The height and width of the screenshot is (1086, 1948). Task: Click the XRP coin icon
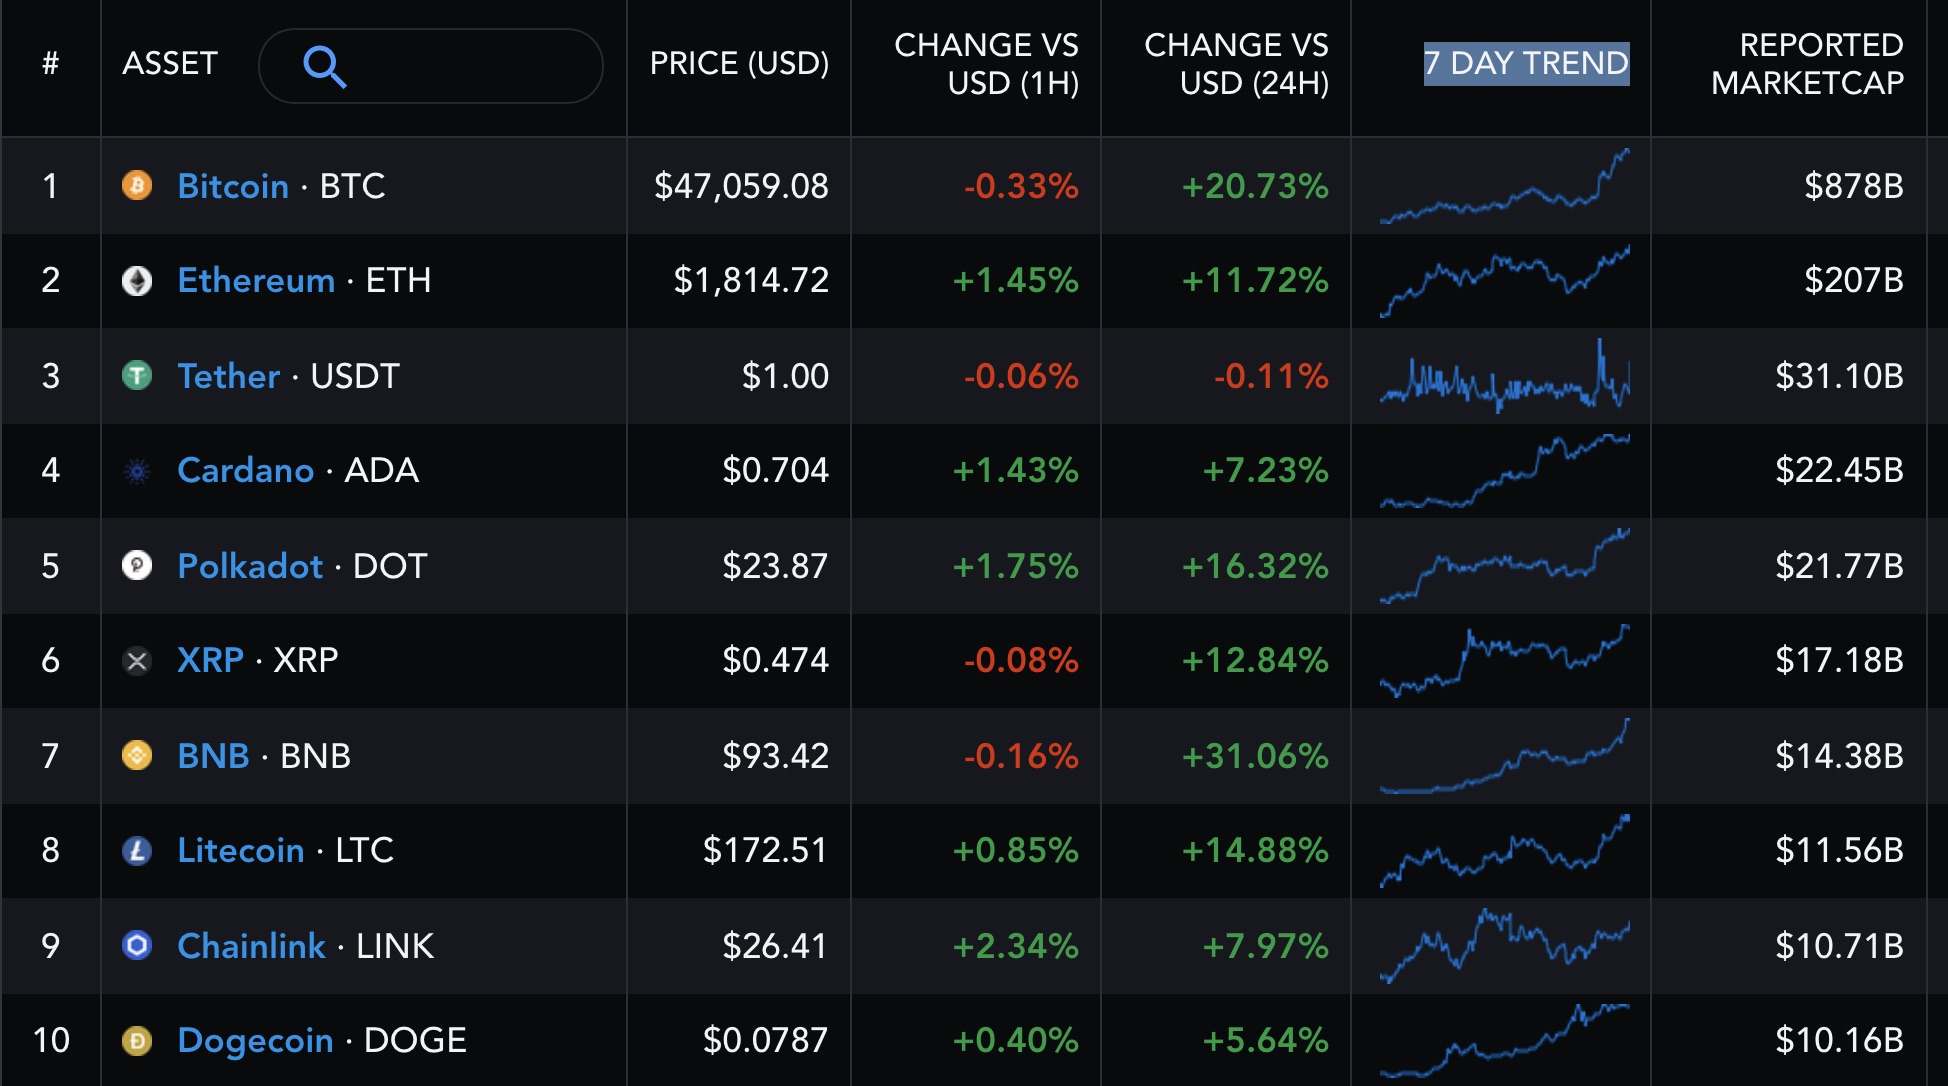pyautogui.click(x=137, y=660)
